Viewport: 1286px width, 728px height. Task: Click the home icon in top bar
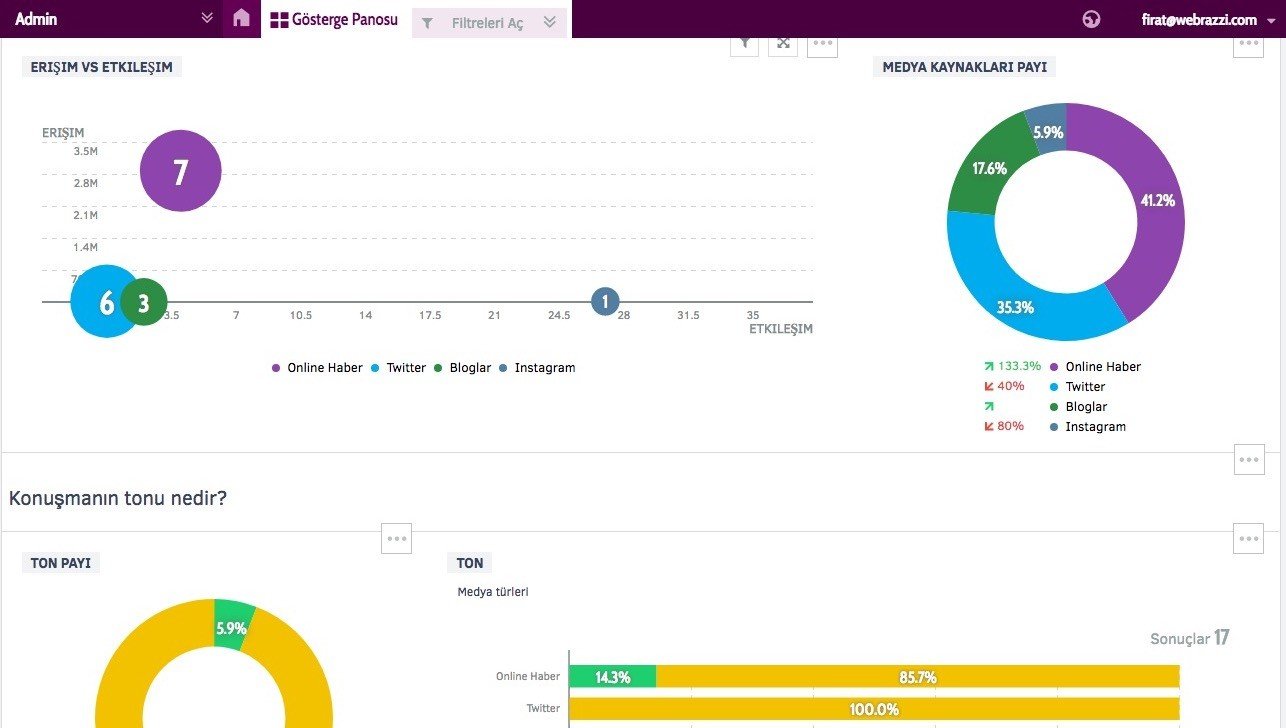[x=241, y=19]
